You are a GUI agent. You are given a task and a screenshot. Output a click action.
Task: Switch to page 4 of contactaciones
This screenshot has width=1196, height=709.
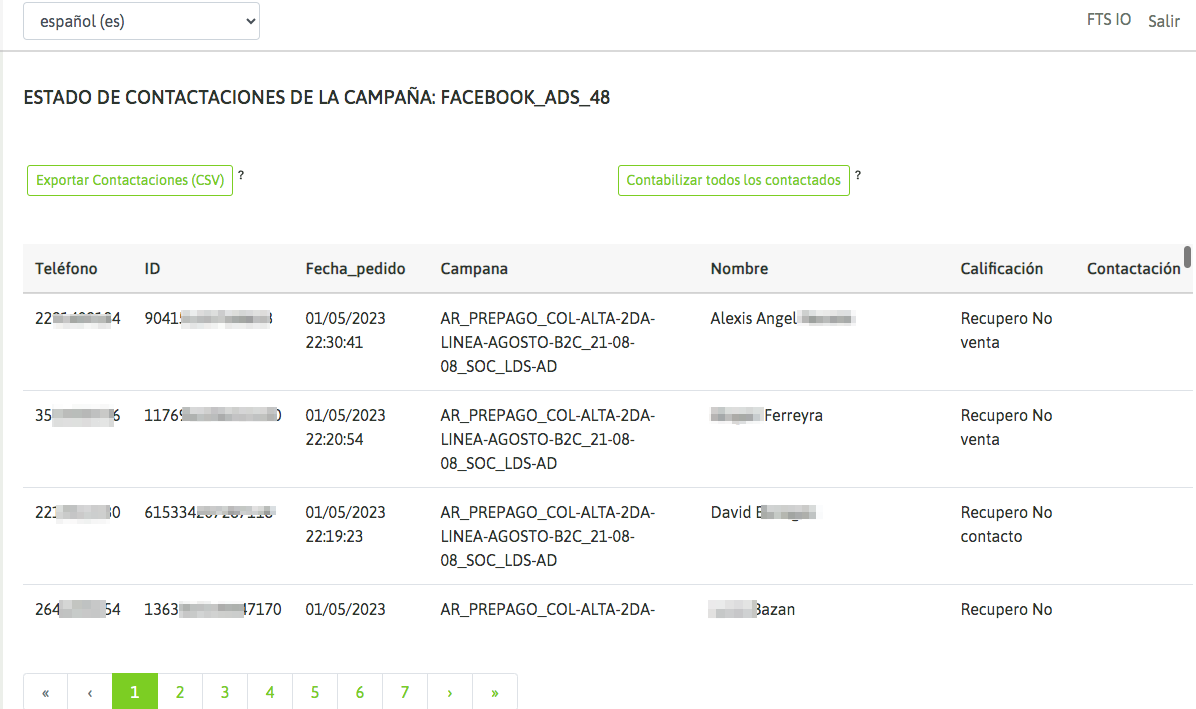[x=270, y=692]
